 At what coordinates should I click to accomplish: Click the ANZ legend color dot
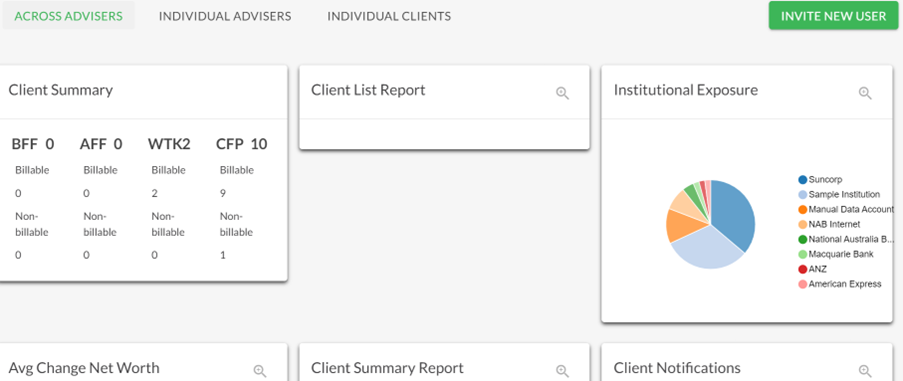coord(802,269)
